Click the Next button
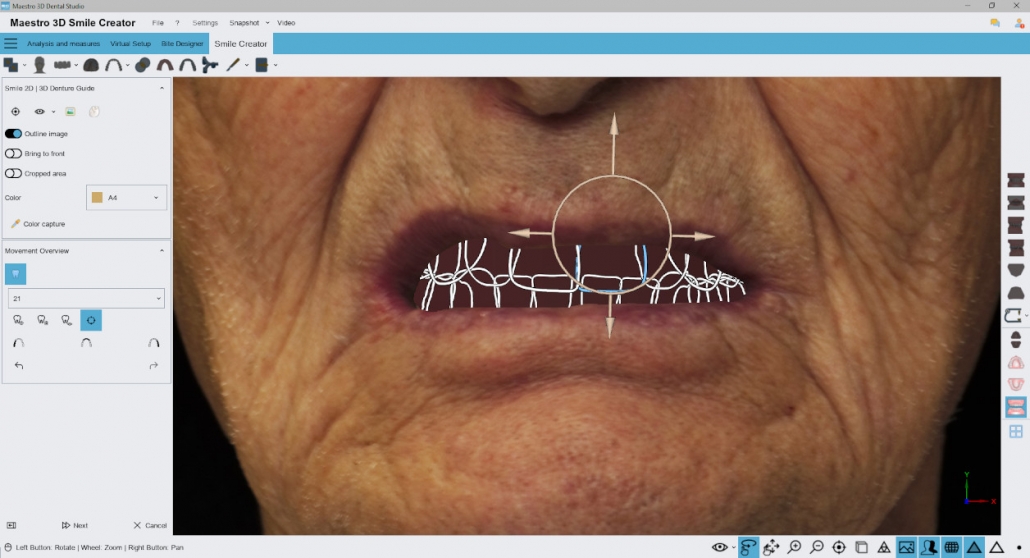This screenshot has height=558, width=1030. pyautogui.click(x=75, y=525)
